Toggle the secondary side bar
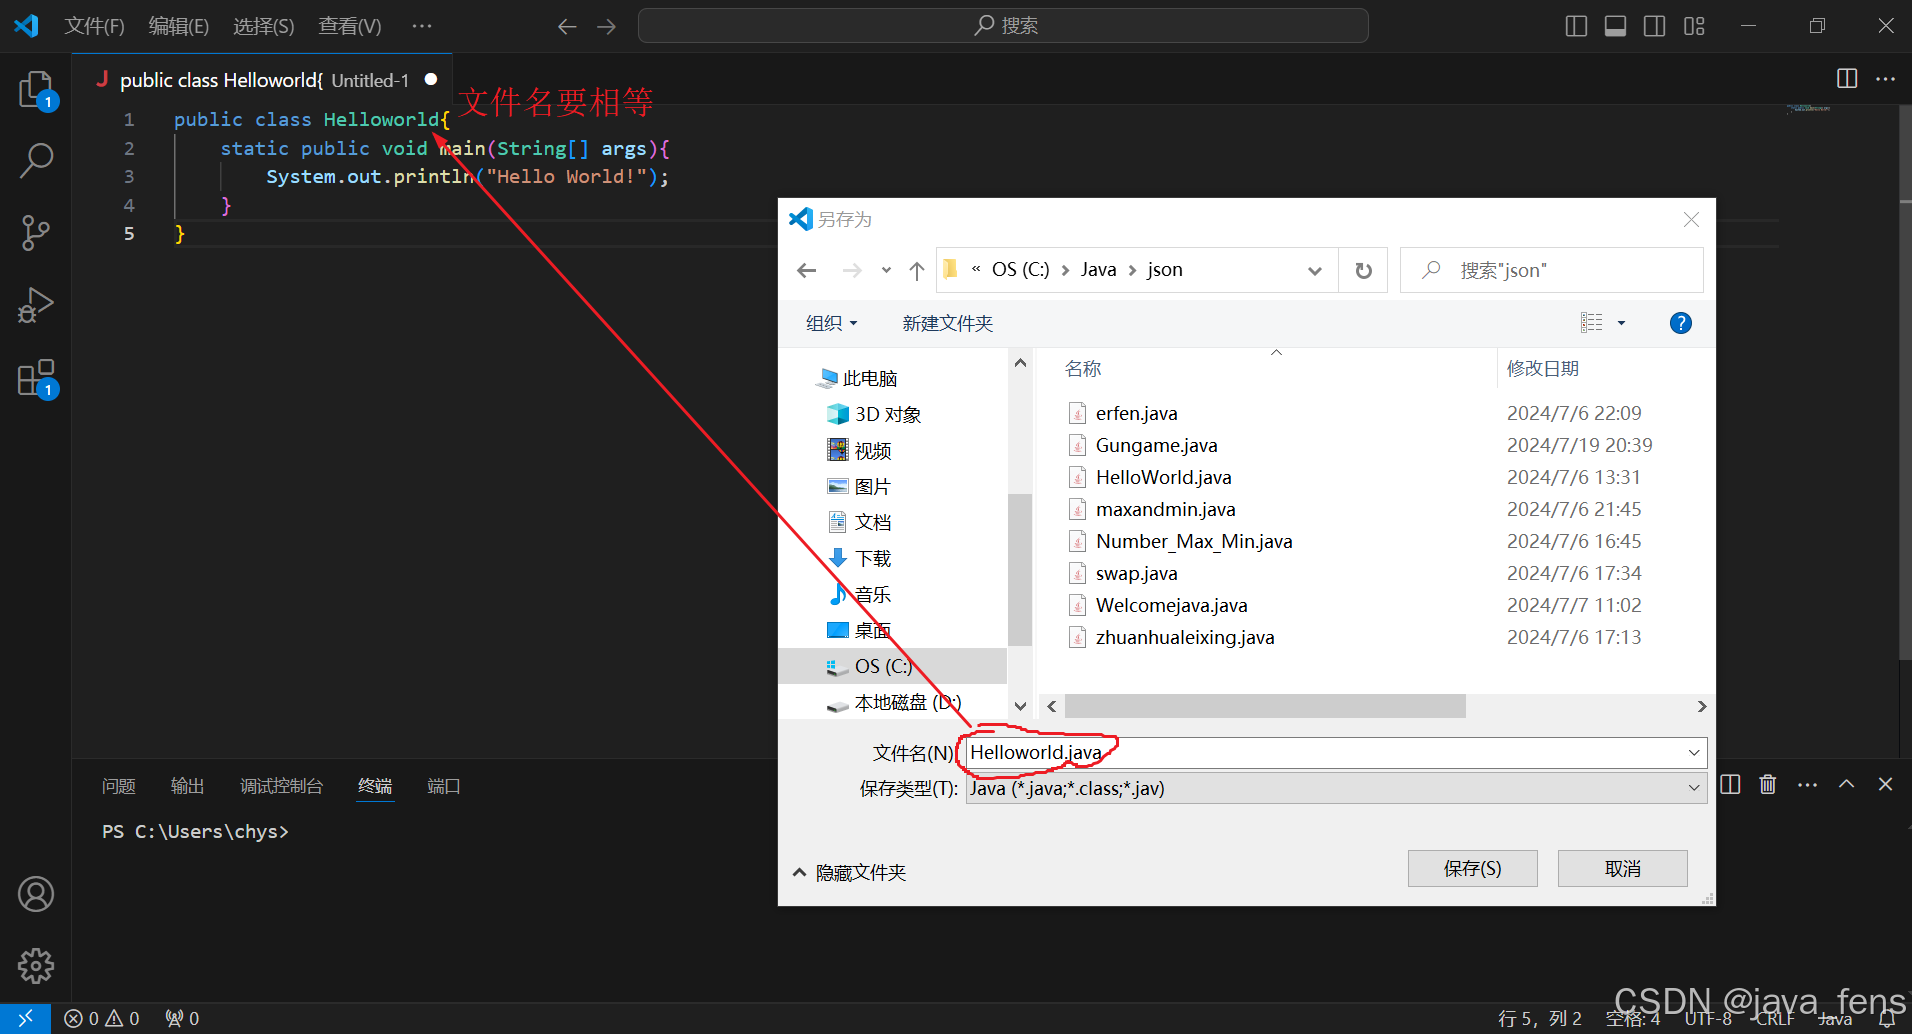The height and width of the screenshot is (1034, 1912). (1655, 25)
